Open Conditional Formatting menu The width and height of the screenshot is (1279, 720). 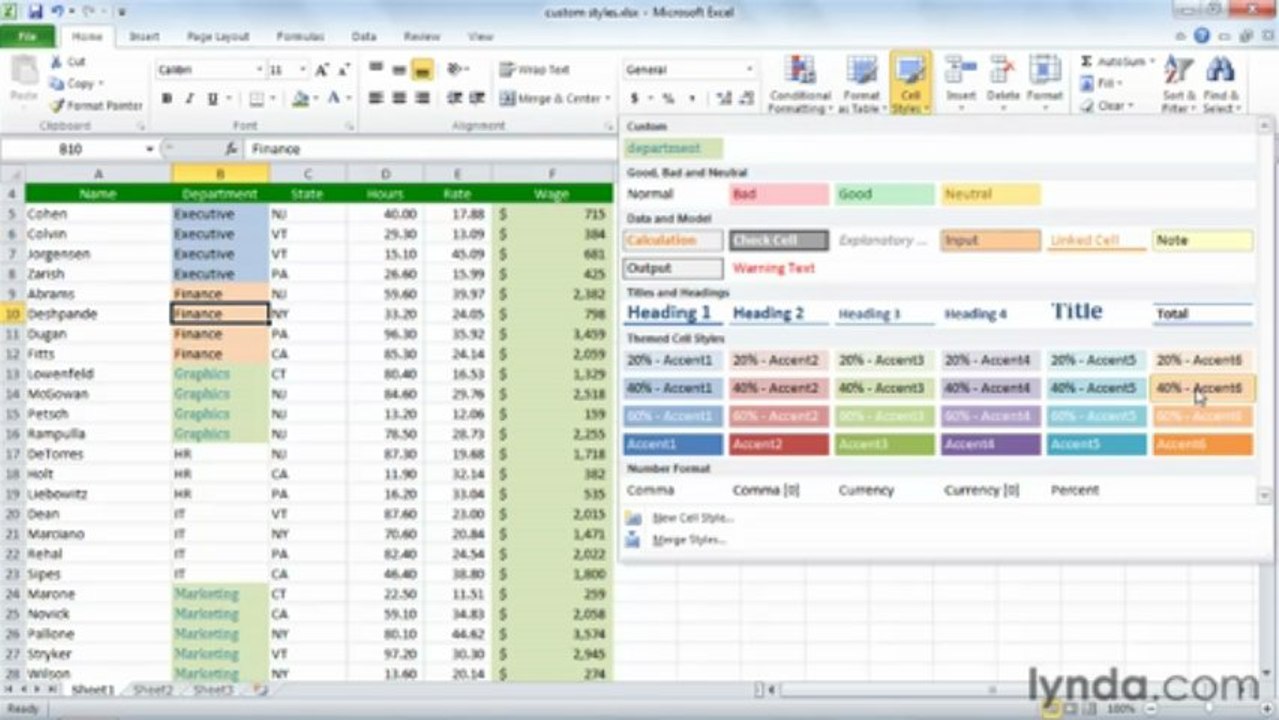800,84
